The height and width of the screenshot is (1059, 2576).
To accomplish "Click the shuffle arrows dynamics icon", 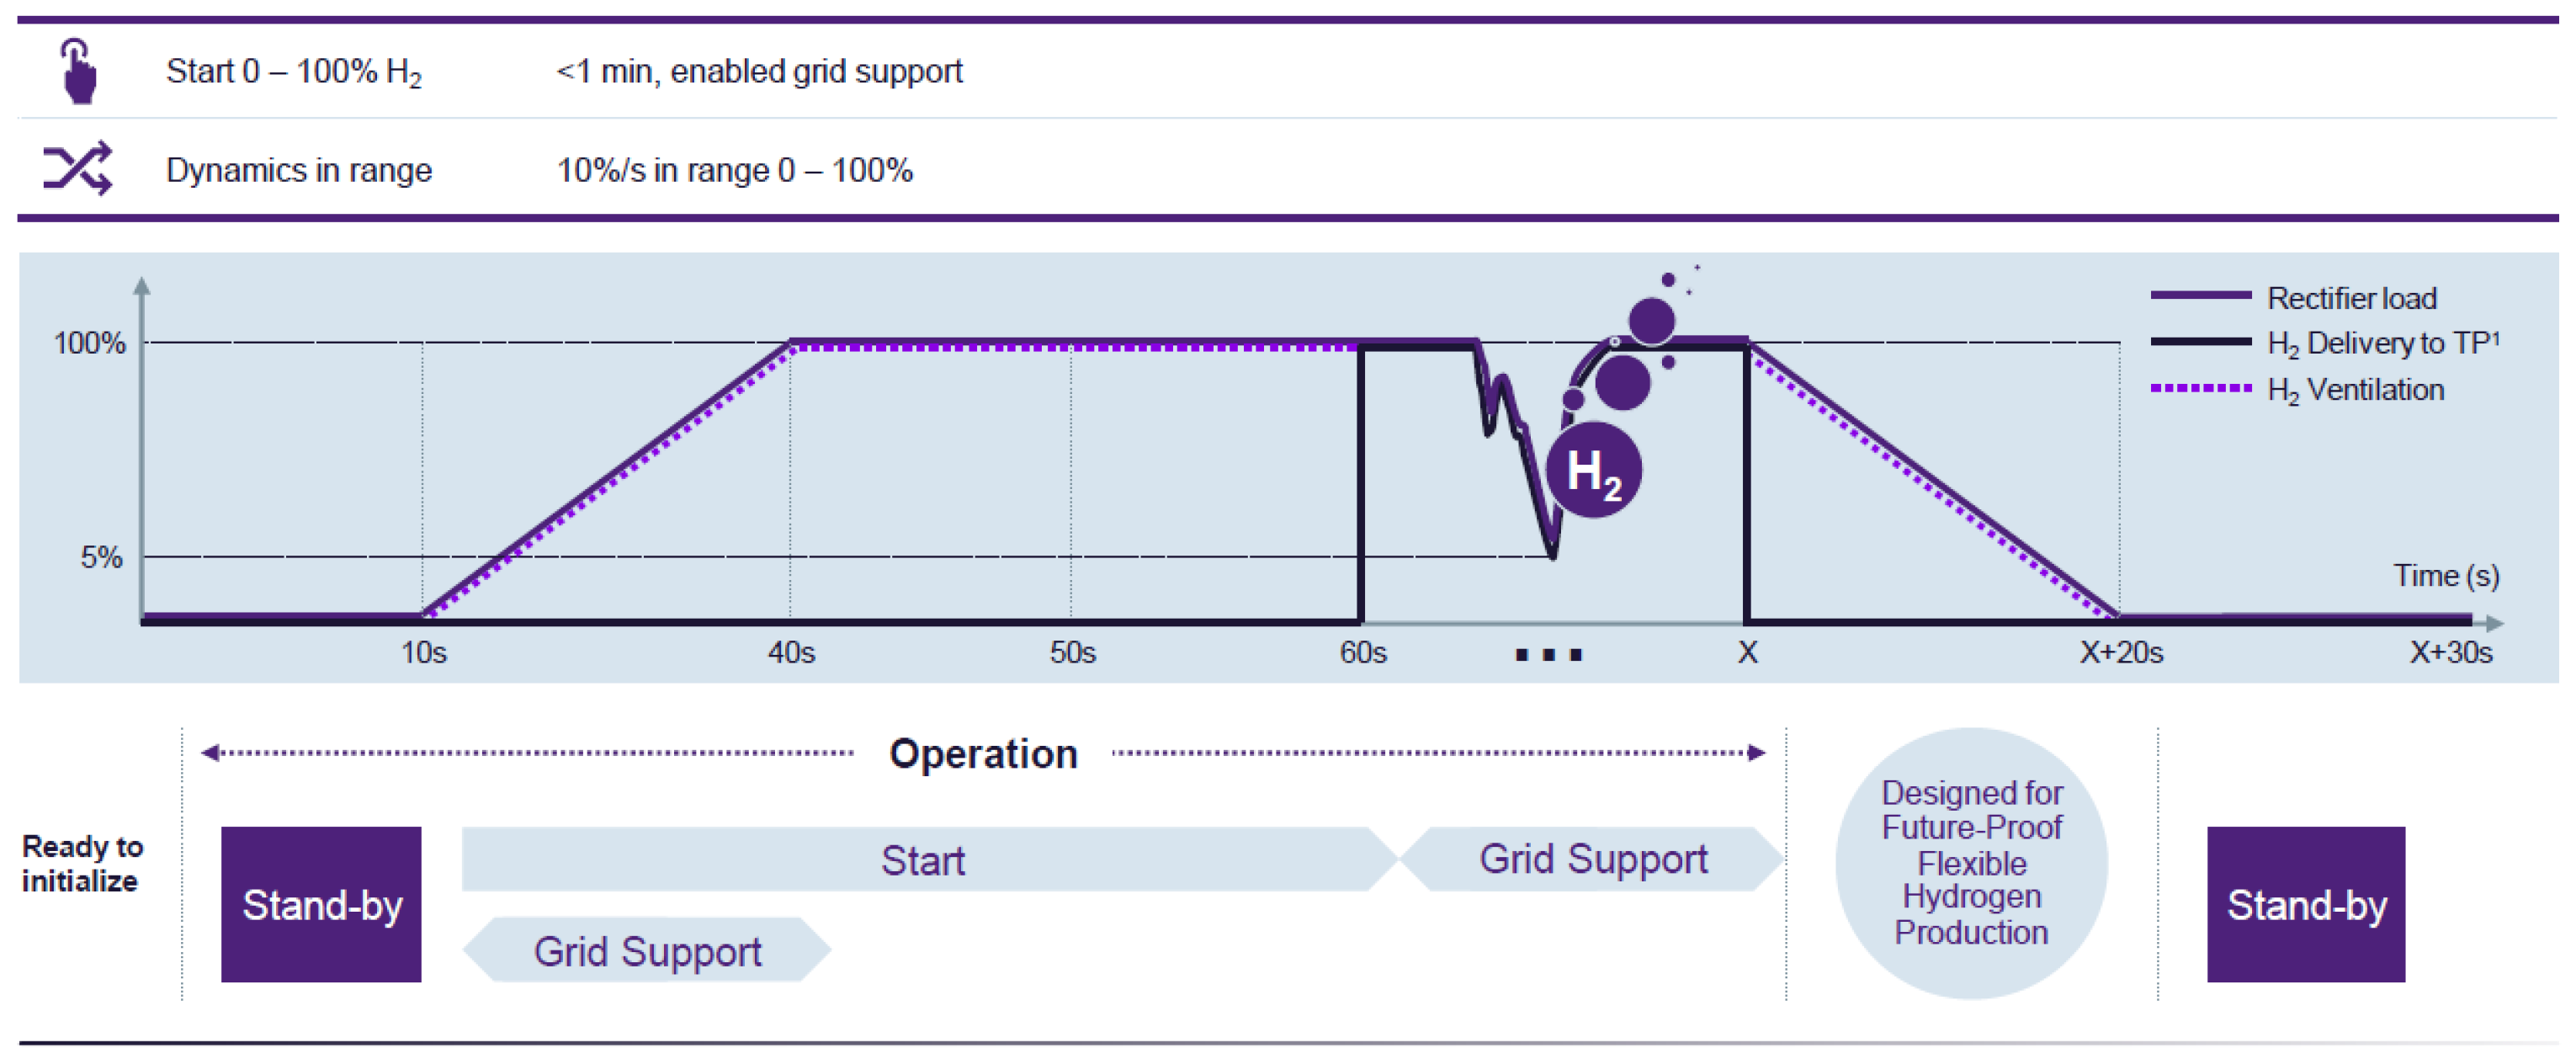I will point(77,168).
